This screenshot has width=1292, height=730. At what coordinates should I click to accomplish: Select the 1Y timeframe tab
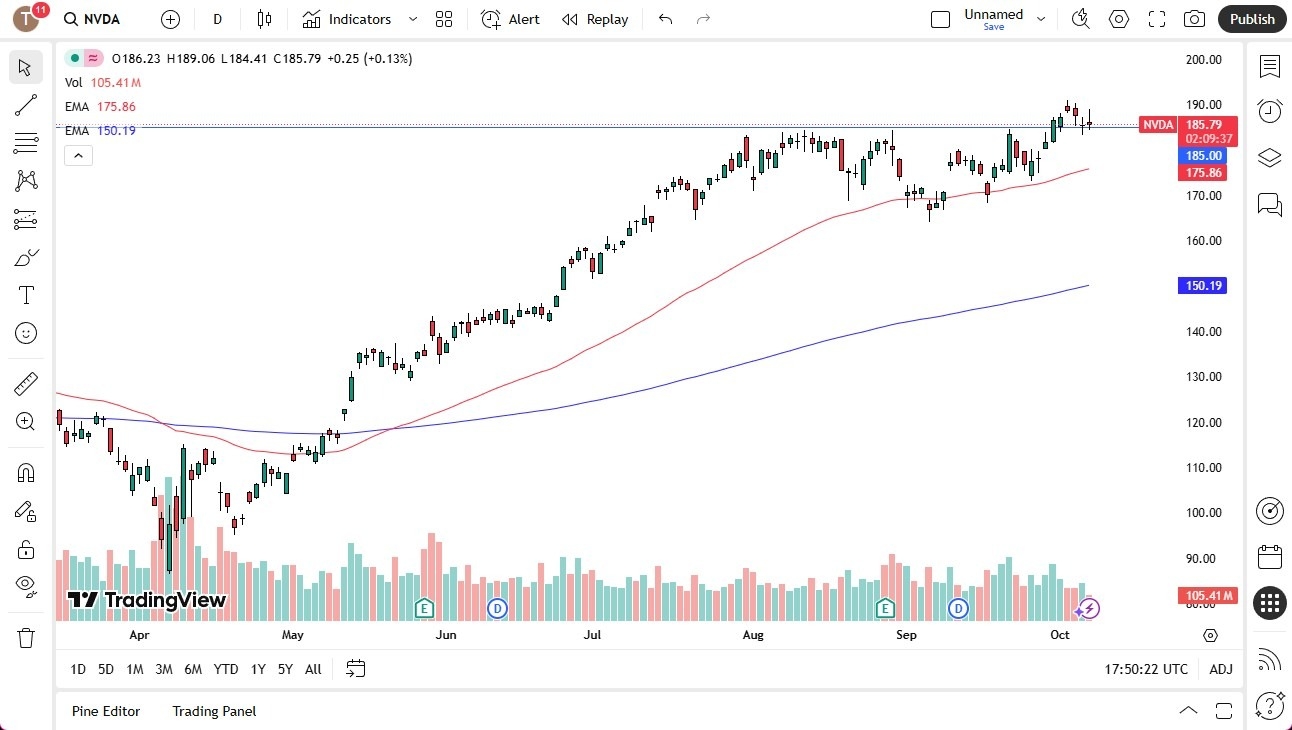point(257,669)
